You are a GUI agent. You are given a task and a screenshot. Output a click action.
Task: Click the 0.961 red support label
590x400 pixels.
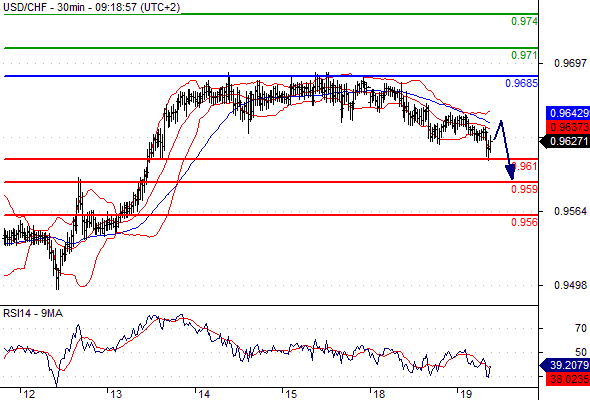pos(524,166)
